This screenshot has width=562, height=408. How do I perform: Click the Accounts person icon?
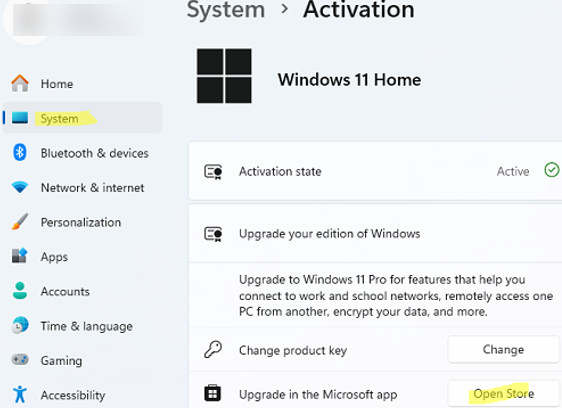[20, 290]
